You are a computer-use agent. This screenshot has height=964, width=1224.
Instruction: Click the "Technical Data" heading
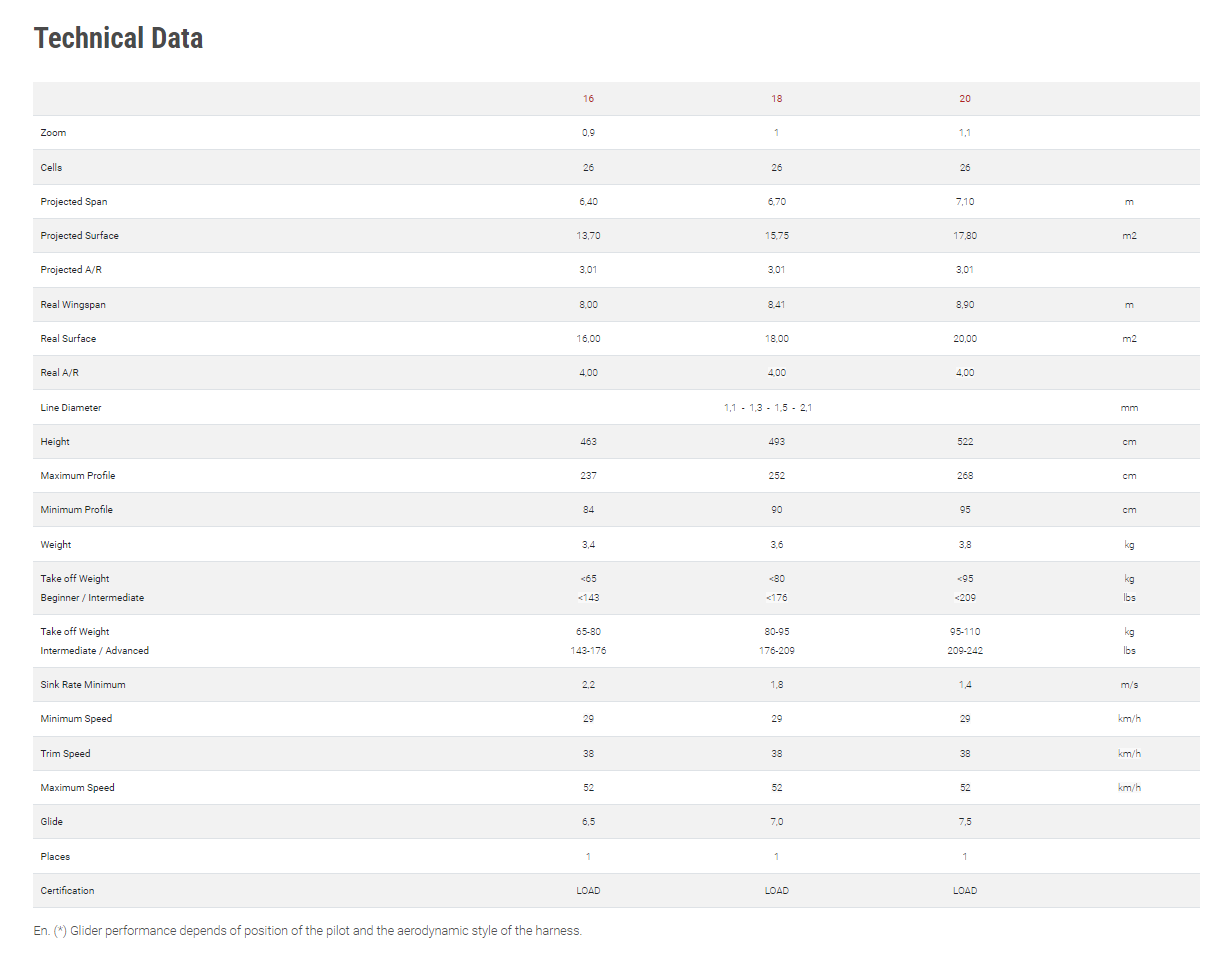(x=118, y=38)
